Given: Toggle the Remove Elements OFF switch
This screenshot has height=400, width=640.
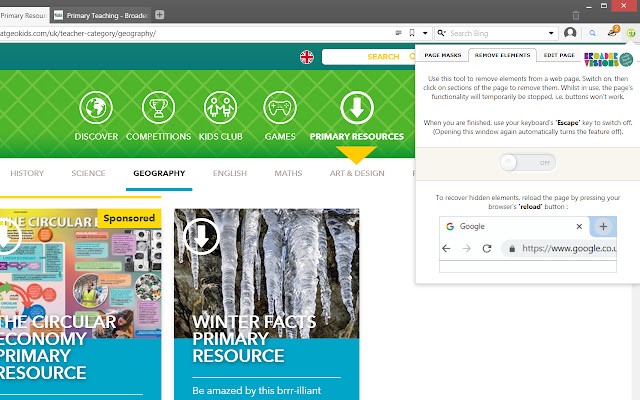Looking at the screenshot, I should pyautogui.click(x=527, y=162).
